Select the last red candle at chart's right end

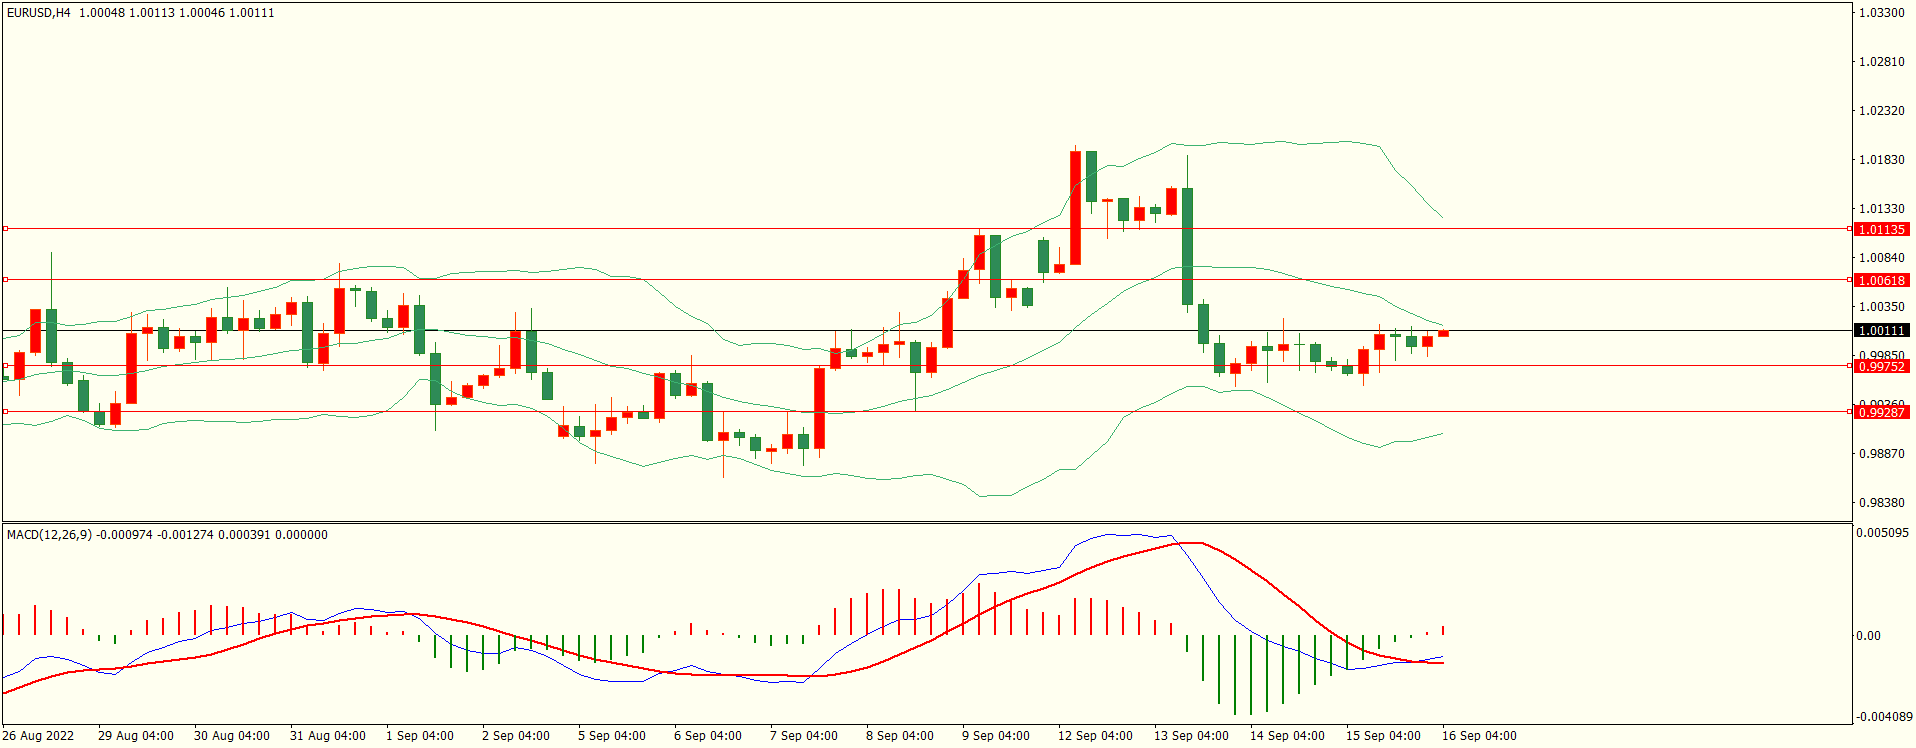[1443, 333]
